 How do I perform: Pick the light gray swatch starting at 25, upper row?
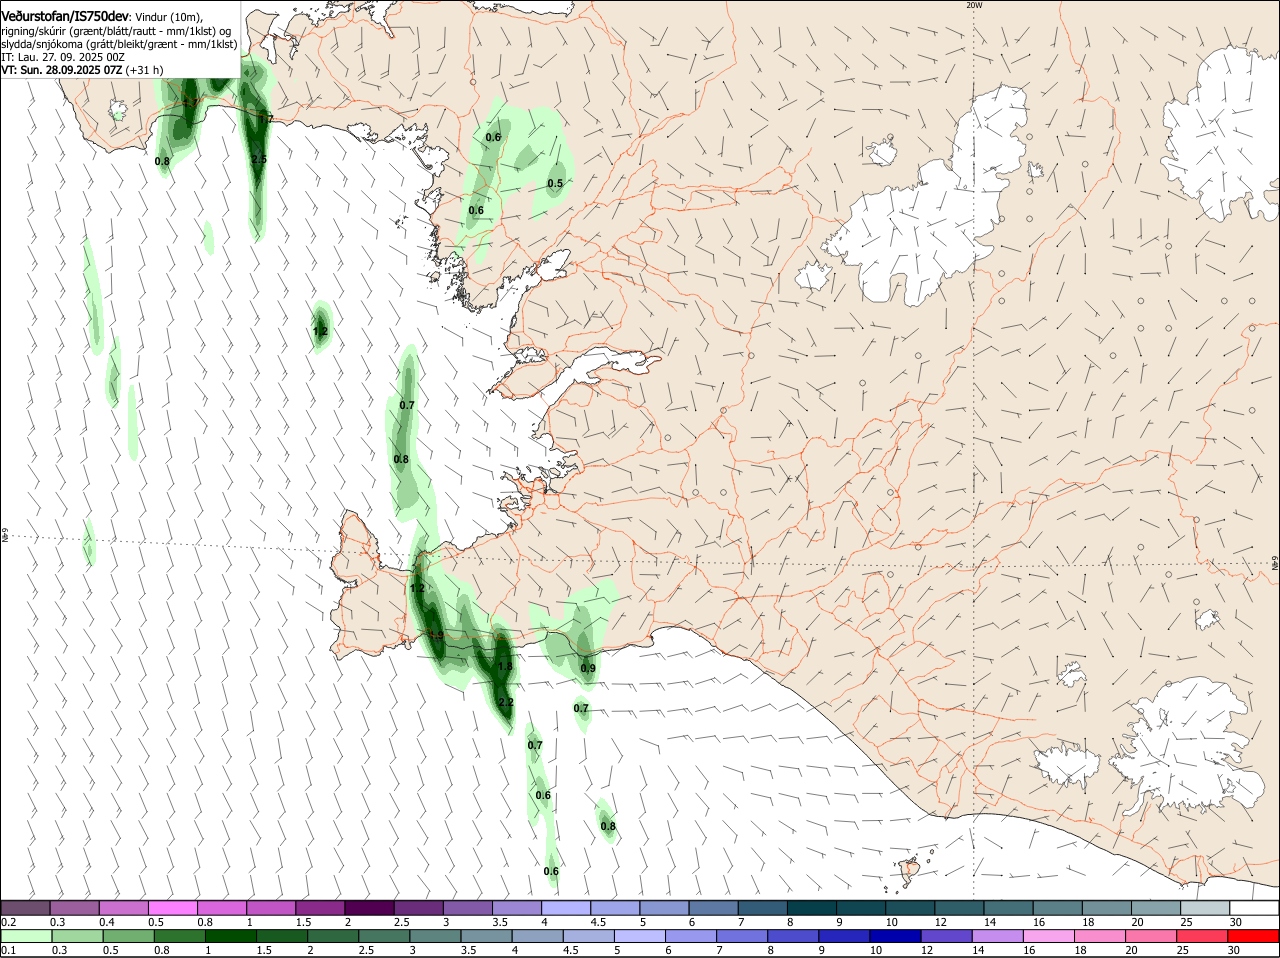point(1204,907)
